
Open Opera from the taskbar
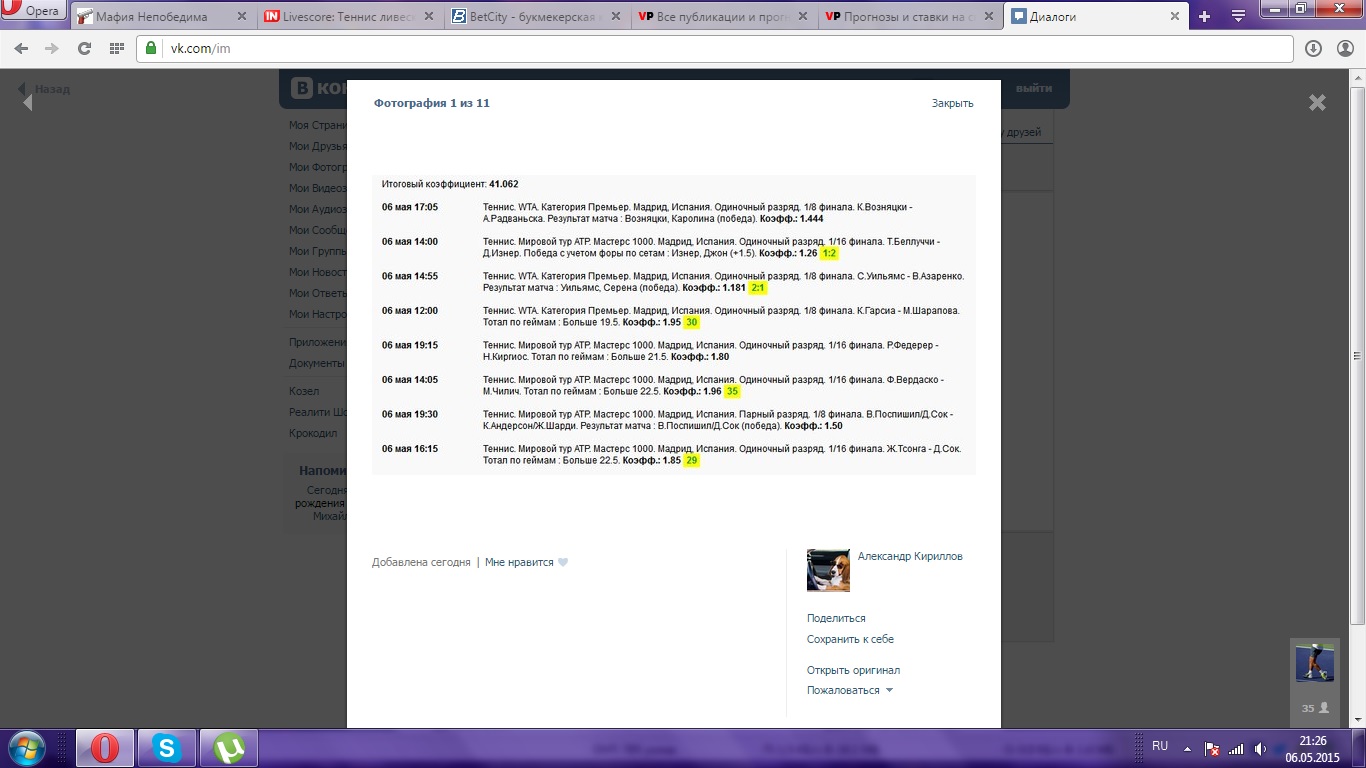point(104,748)
